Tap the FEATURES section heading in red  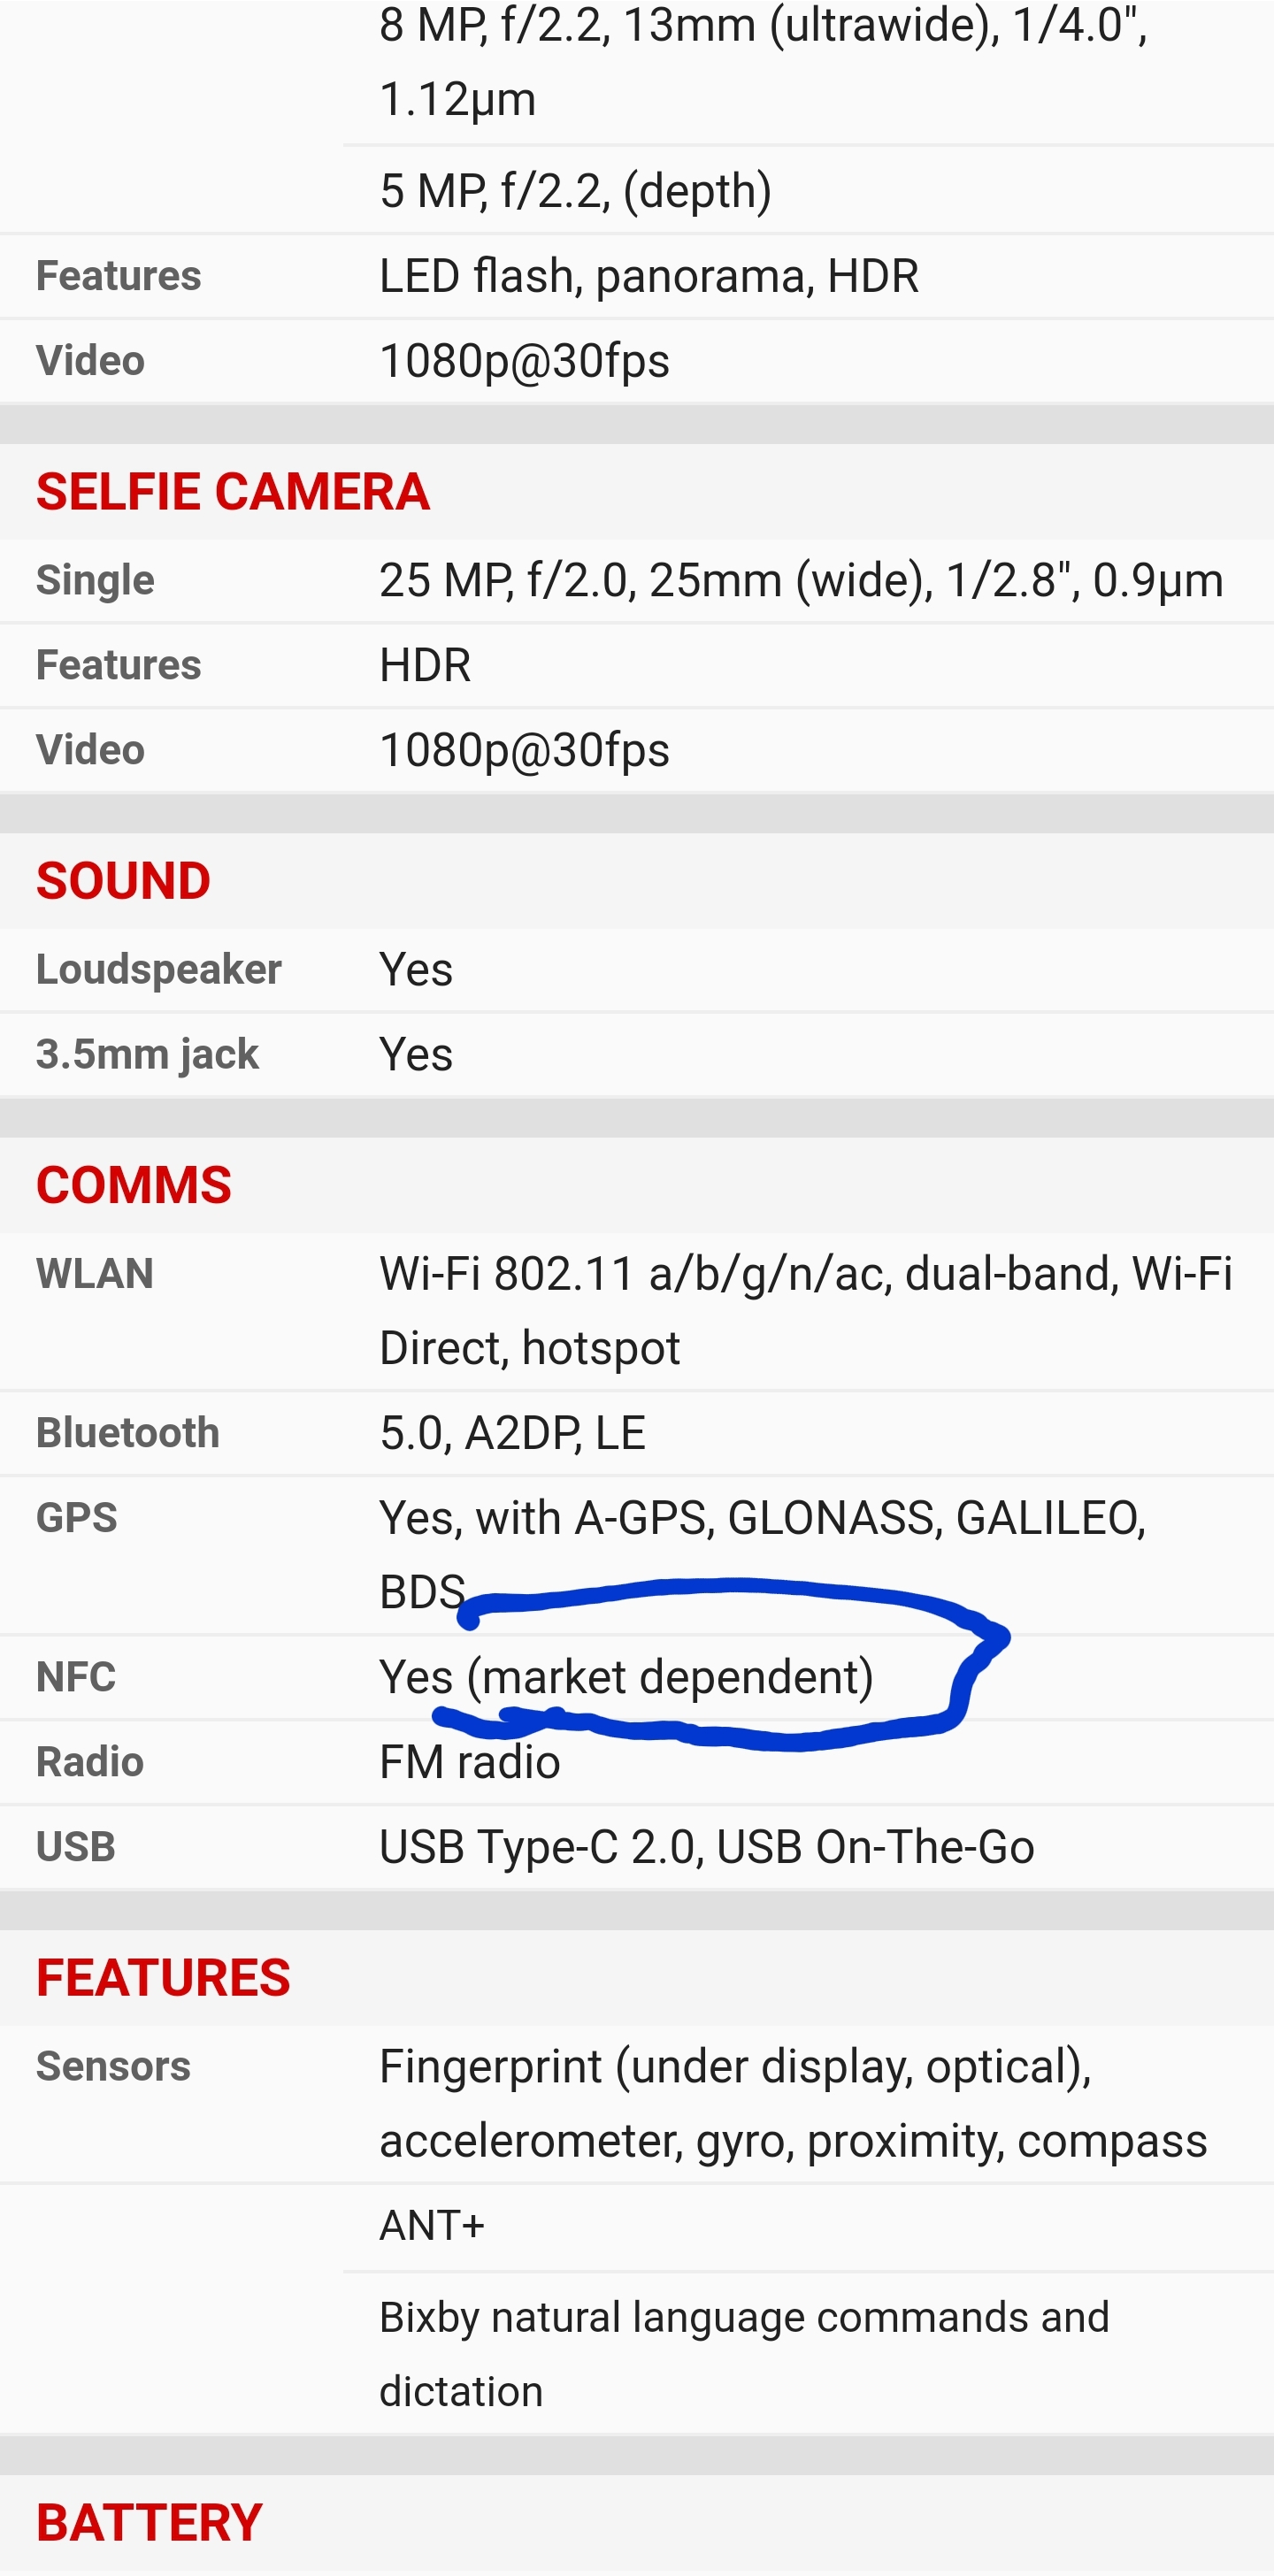click(x=163, y=1978)
